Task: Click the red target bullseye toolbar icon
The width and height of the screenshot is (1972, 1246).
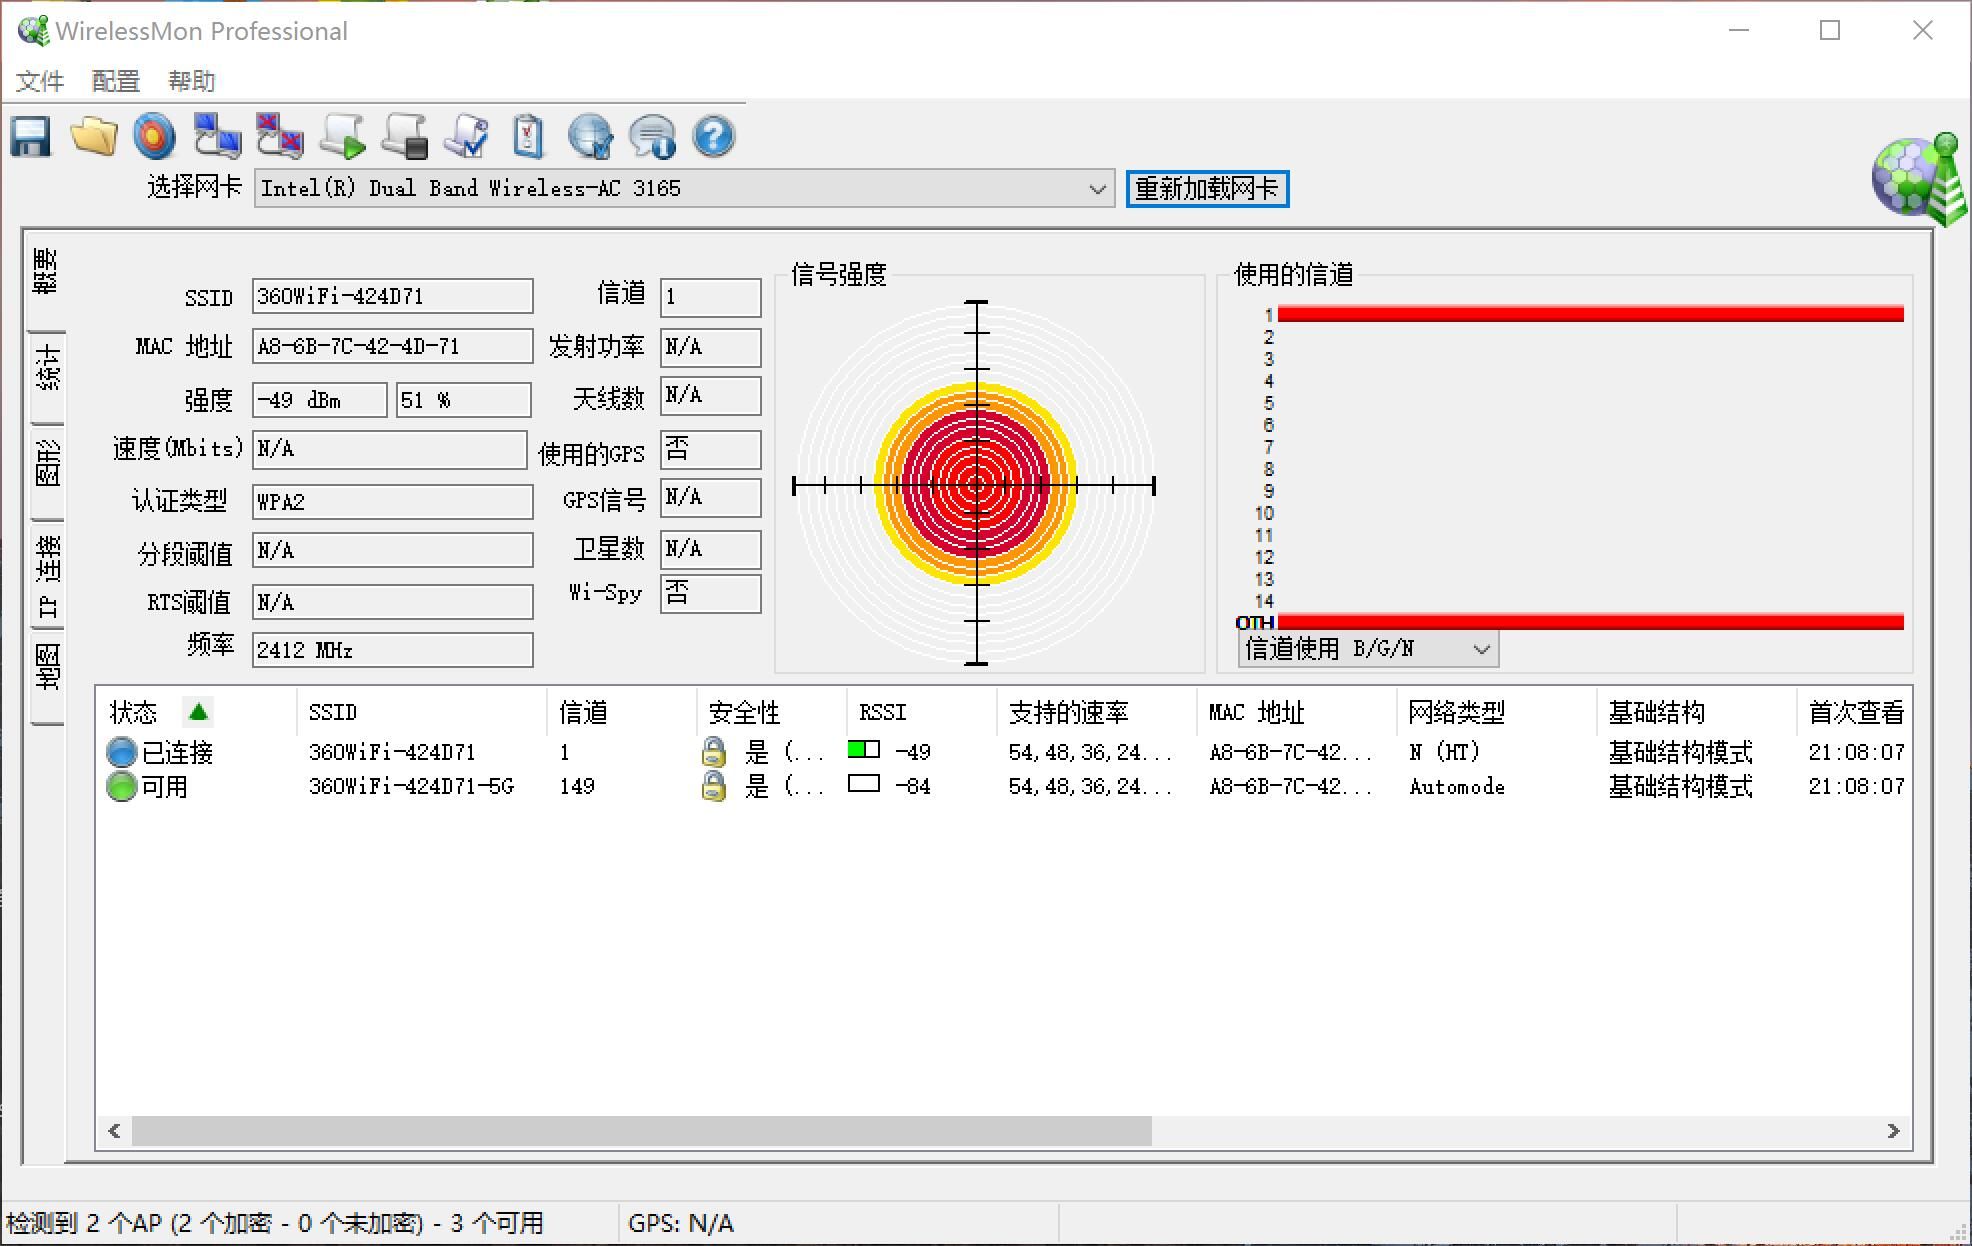Action: tap(154, 137)
